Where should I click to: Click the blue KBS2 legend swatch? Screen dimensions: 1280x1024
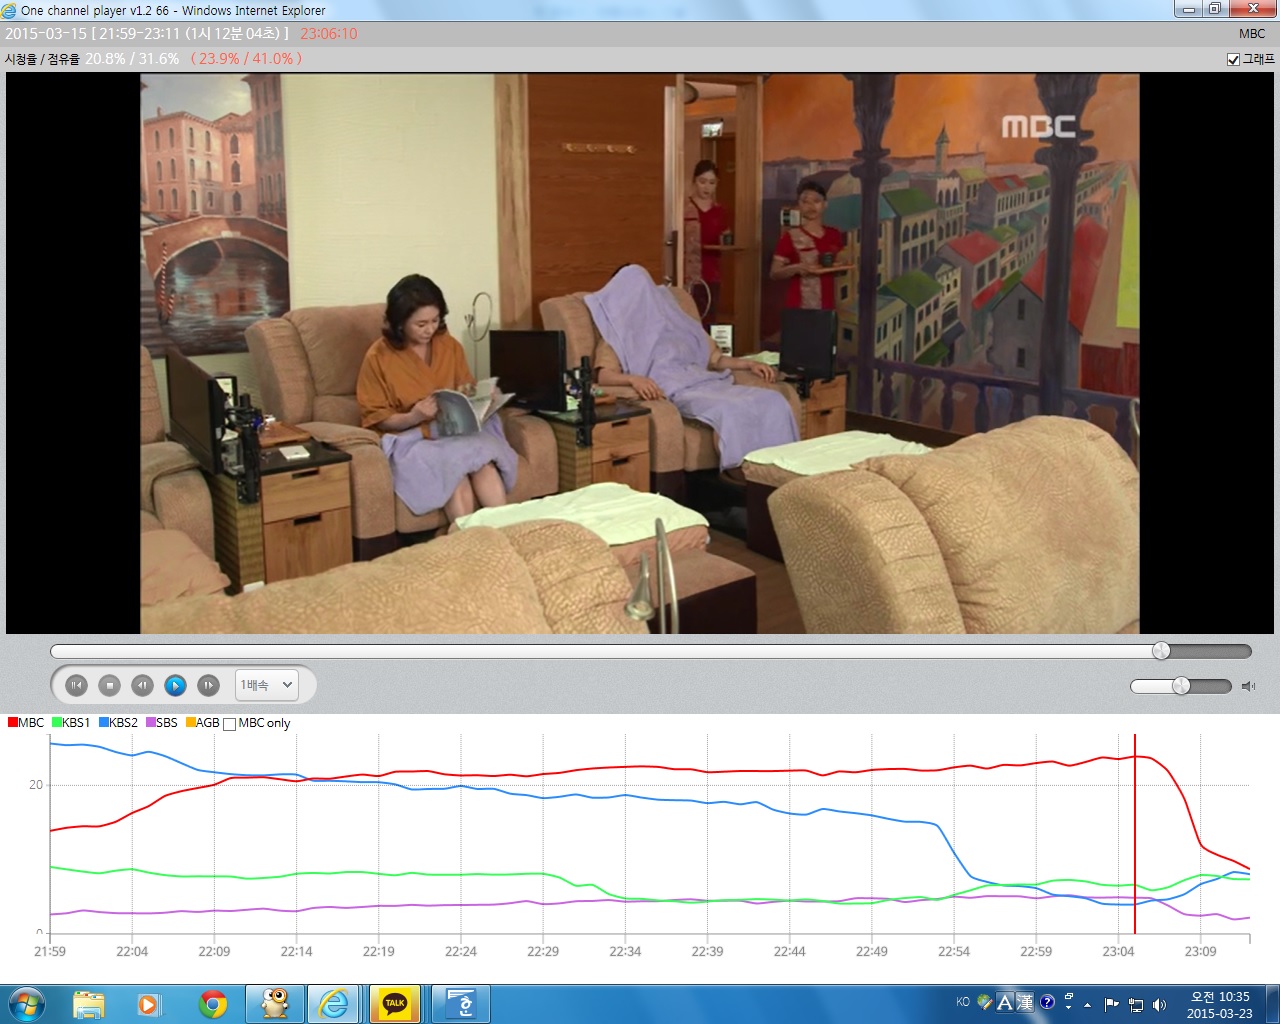coord(104,723)
